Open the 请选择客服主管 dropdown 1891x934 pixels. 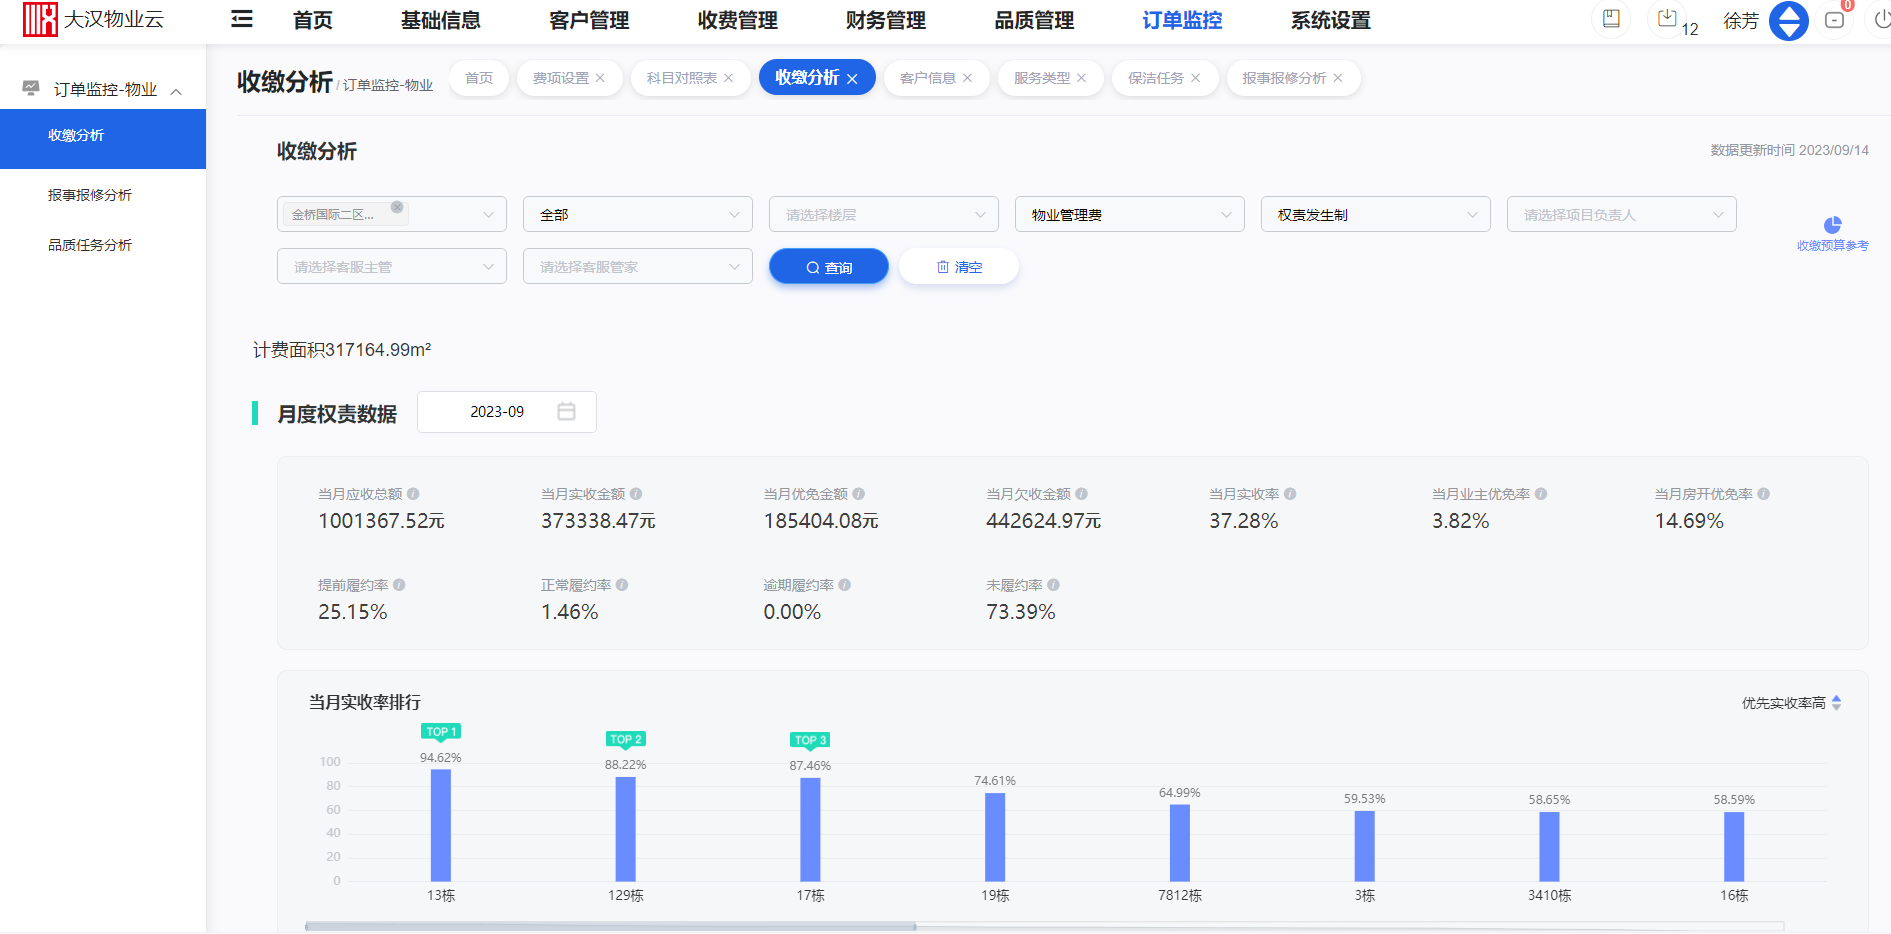pyautogui.click(x=392, y=266)
